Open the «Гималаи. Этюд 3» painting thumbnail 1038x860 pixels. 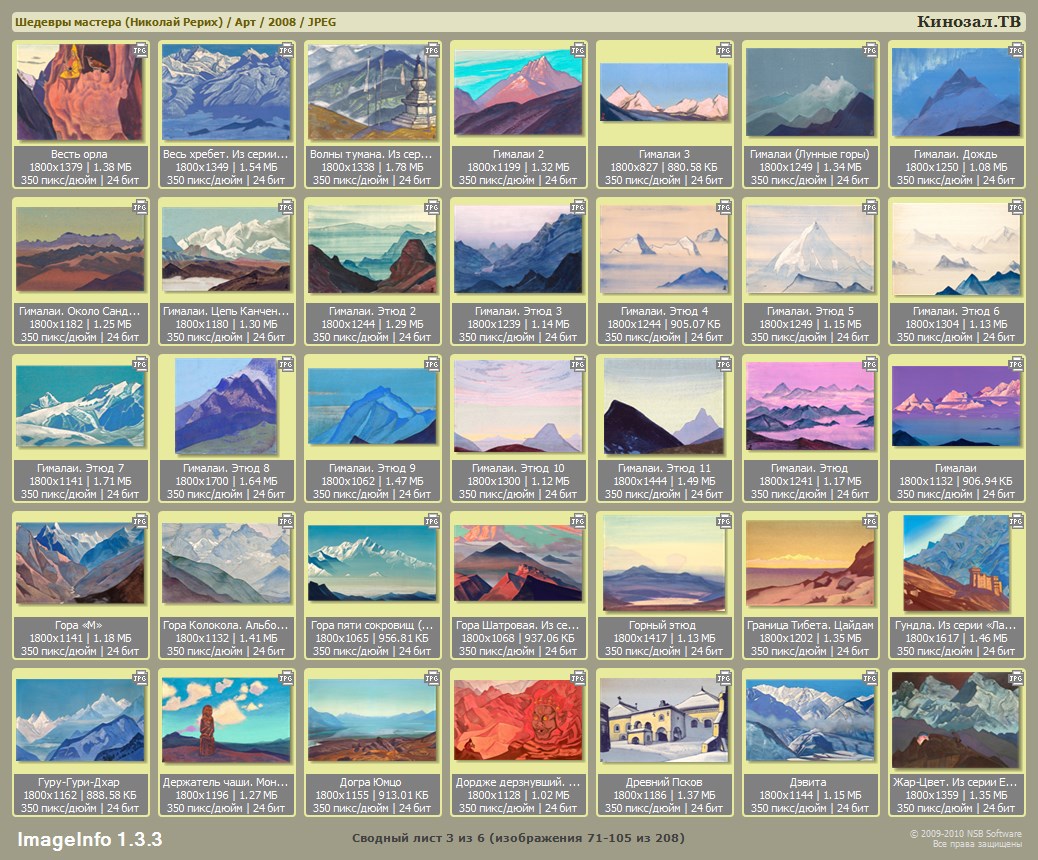point(518,249)
